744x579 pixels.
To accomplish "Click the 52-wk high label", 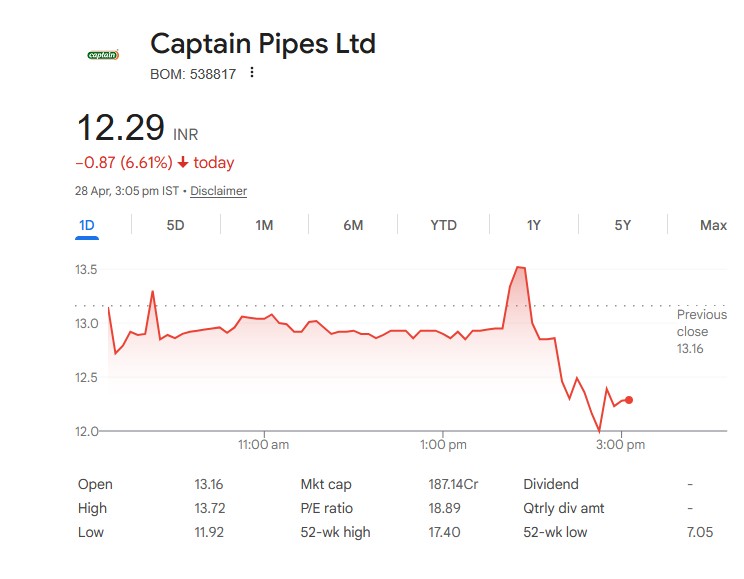I will click(x=335, y=532).
